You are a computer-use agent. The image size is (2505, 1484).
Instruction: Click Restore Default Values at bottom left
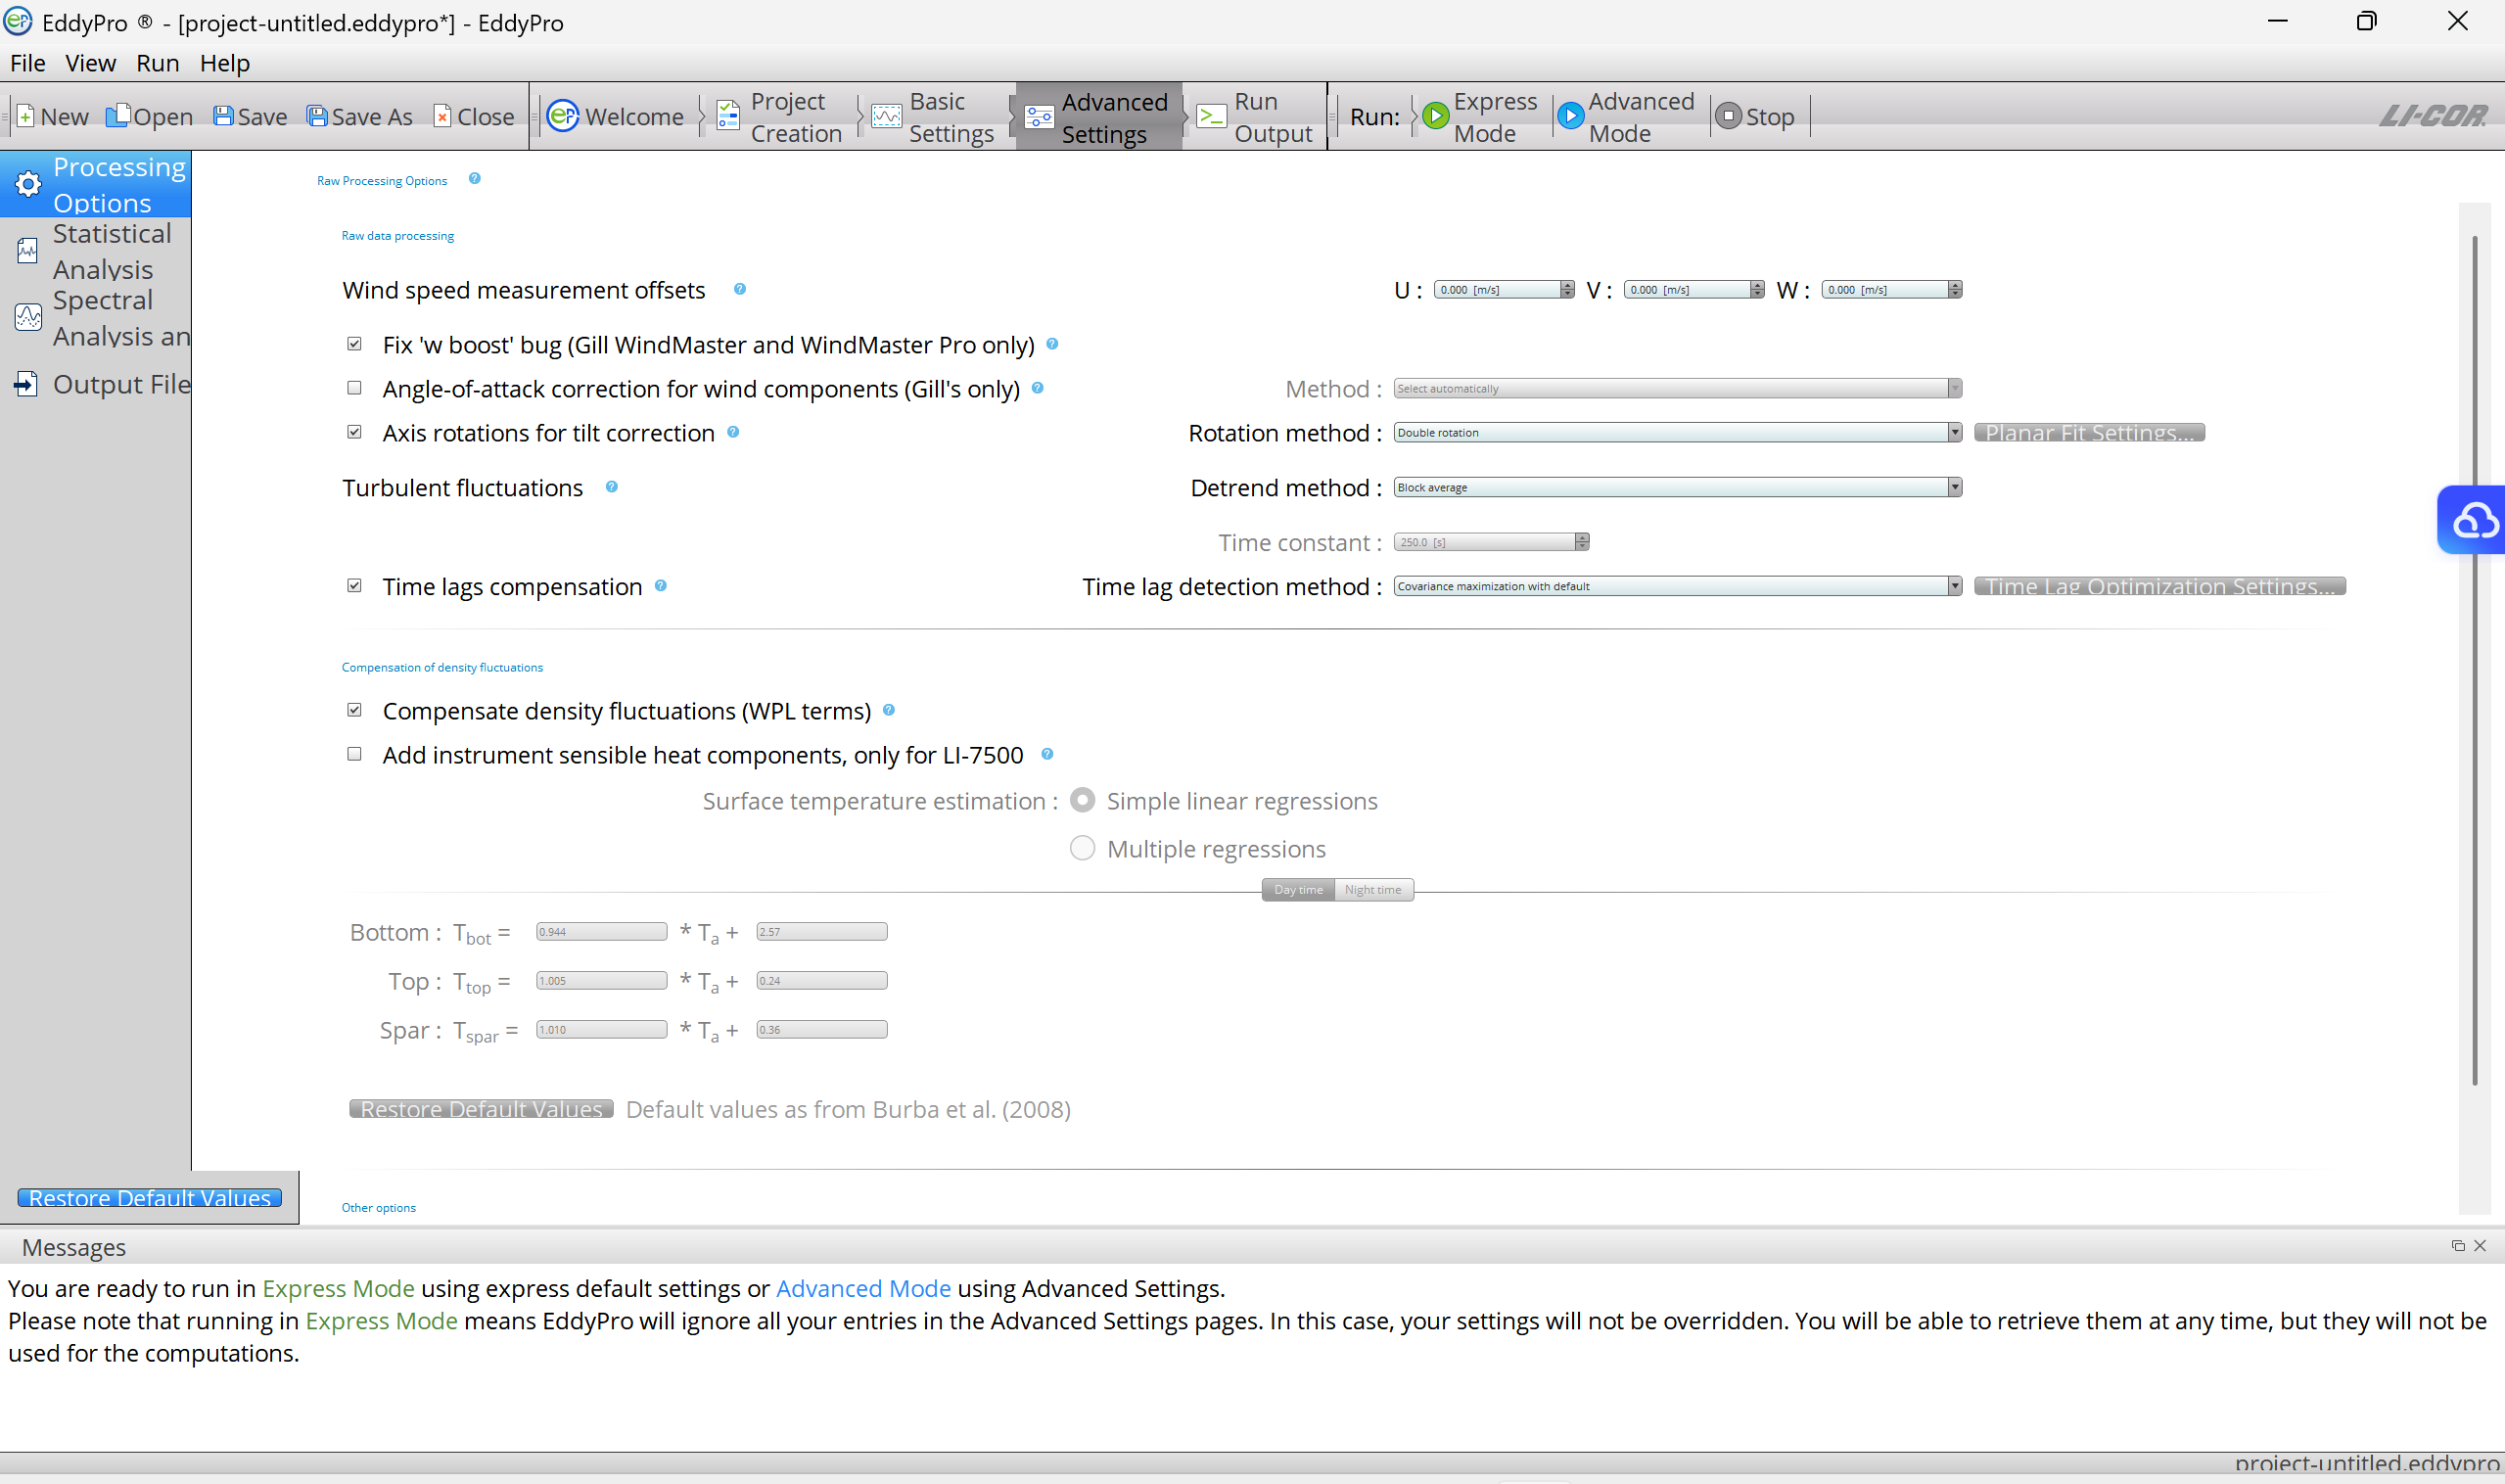(x=150, y=1197)
